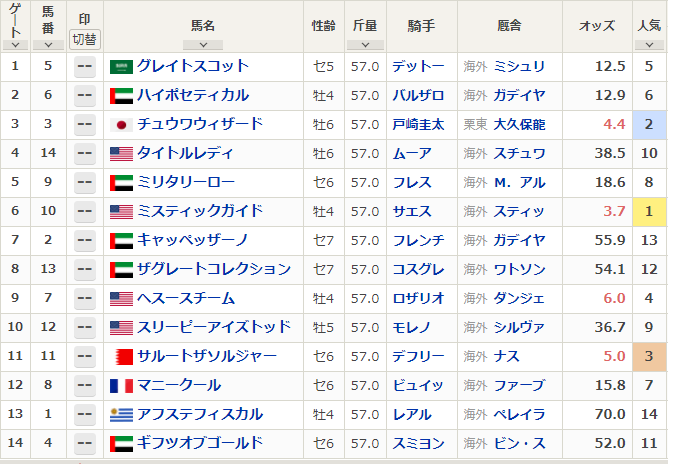673x464 pixels.
Task: Click UAE flag icon beside ギフツオブゴールド
Action: click(121, 444)
